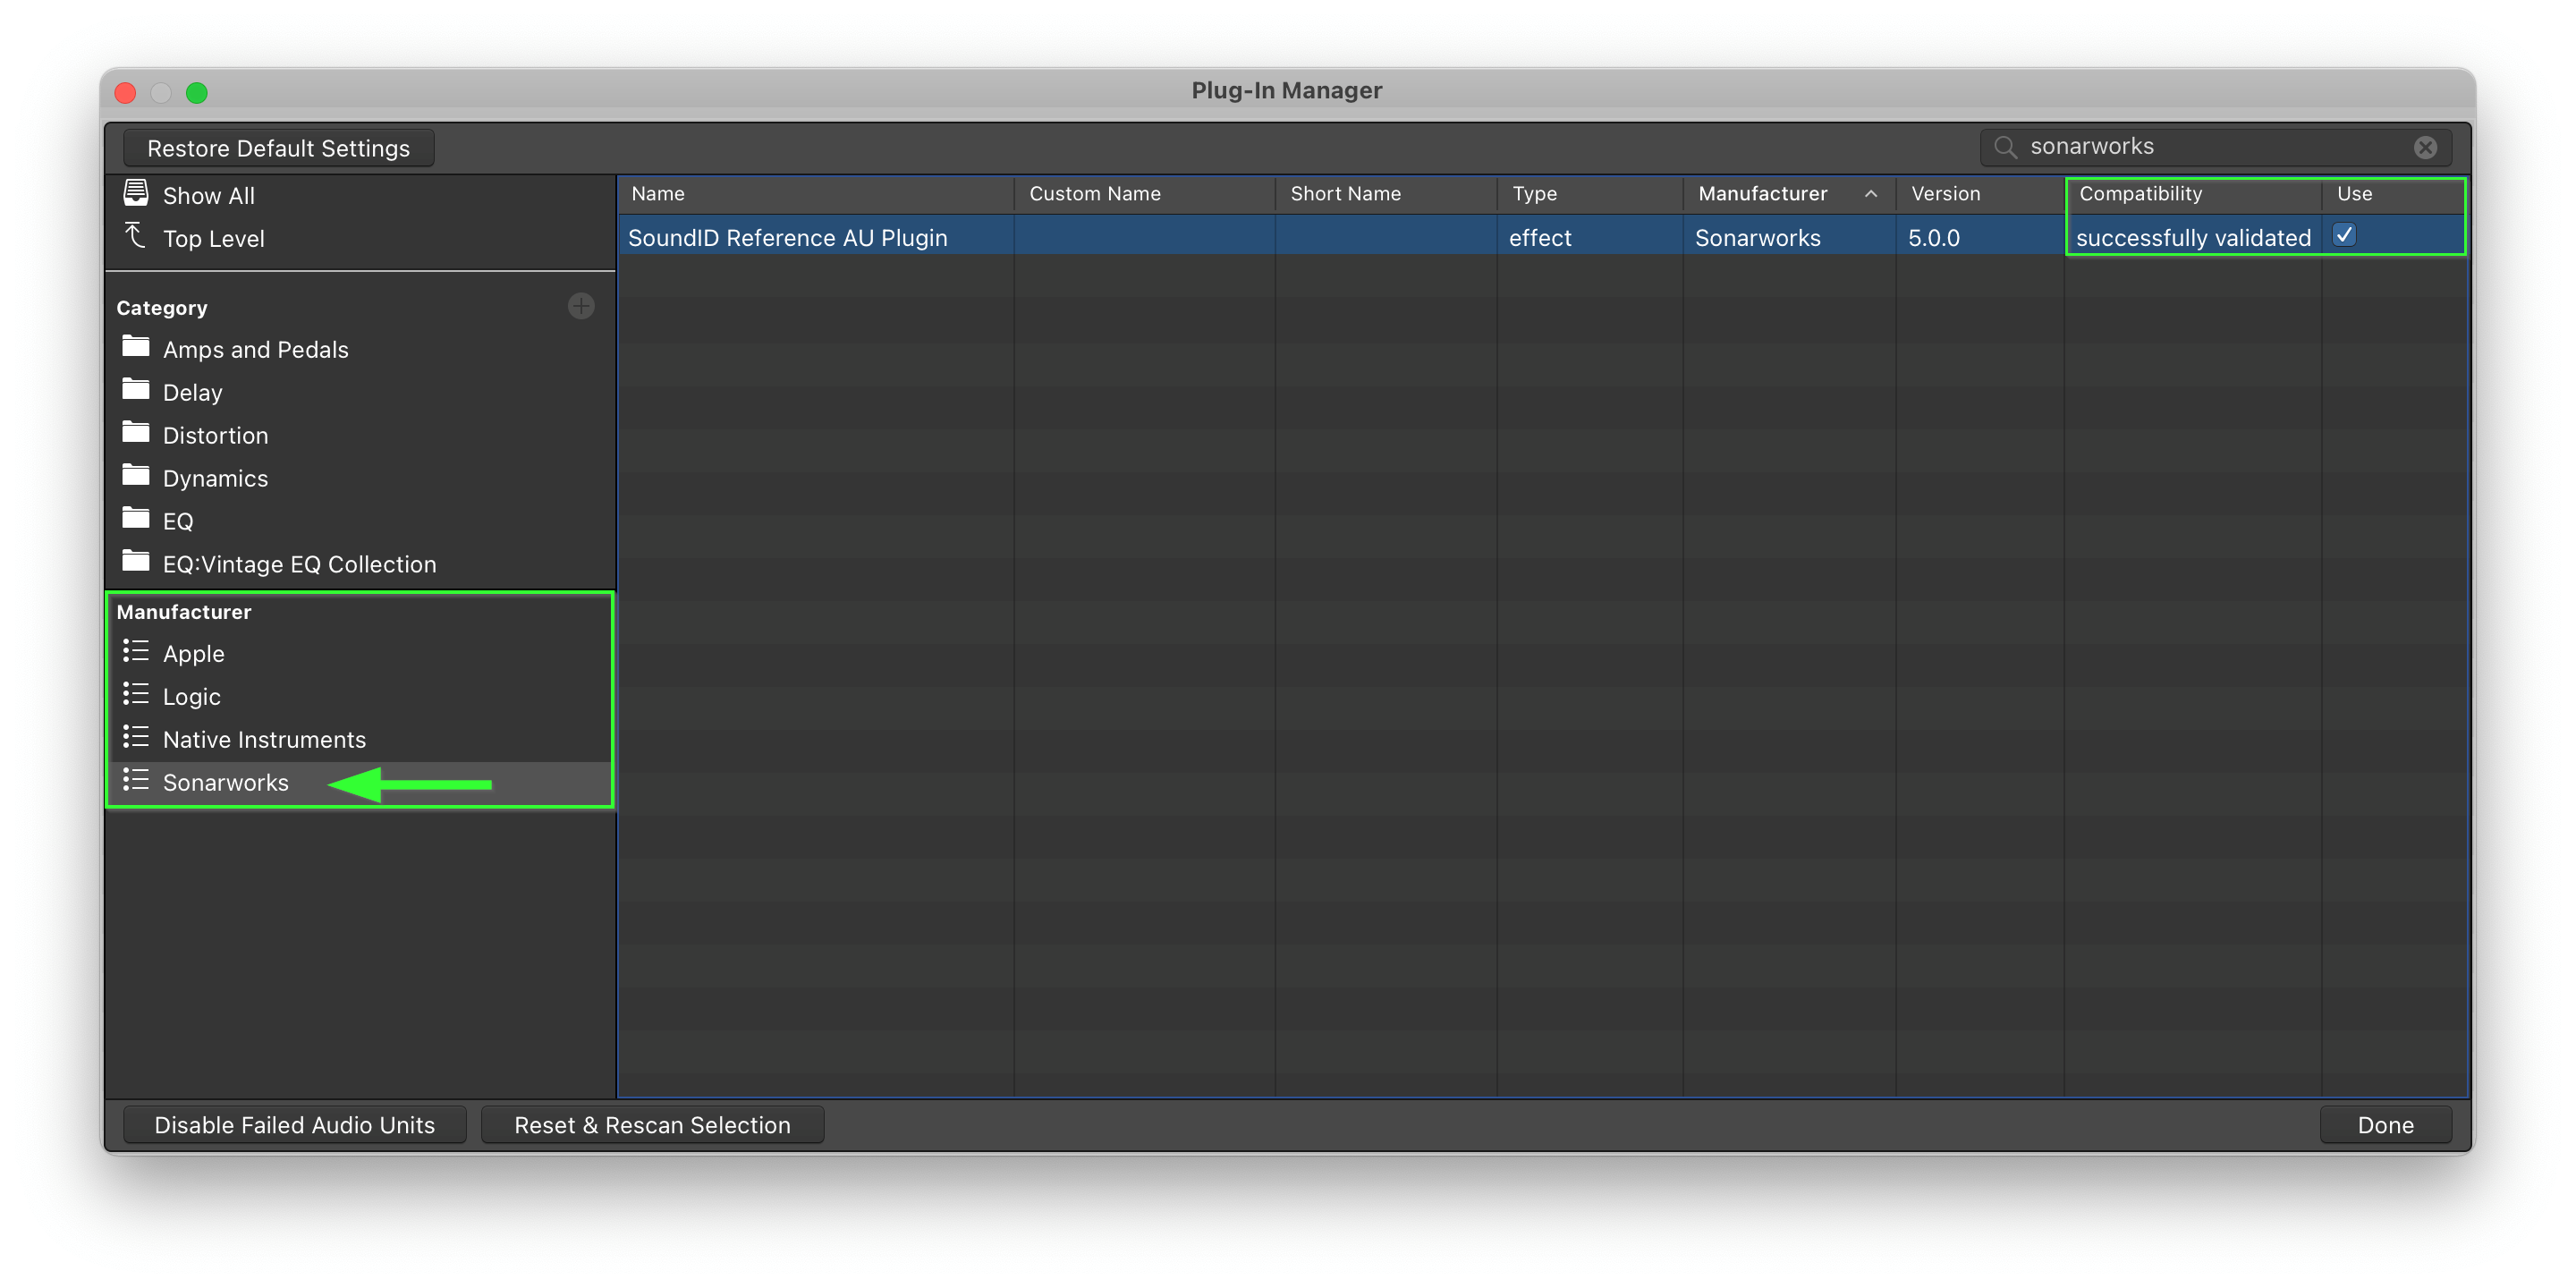Click Disable Failed Audio Units button
The image size is (2576, 1288).
[295, 1125]
